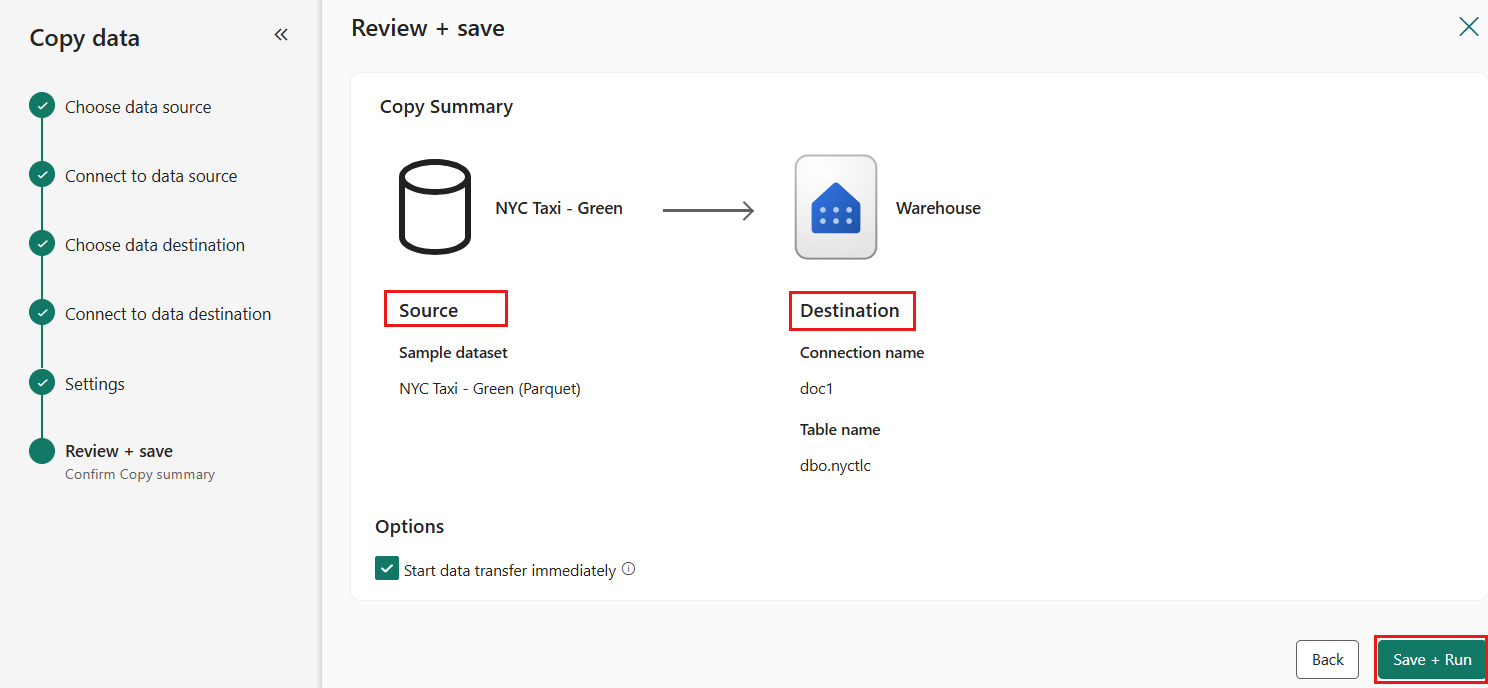
Task: Open the Choose data source step
Action: [x=137, y=106]
